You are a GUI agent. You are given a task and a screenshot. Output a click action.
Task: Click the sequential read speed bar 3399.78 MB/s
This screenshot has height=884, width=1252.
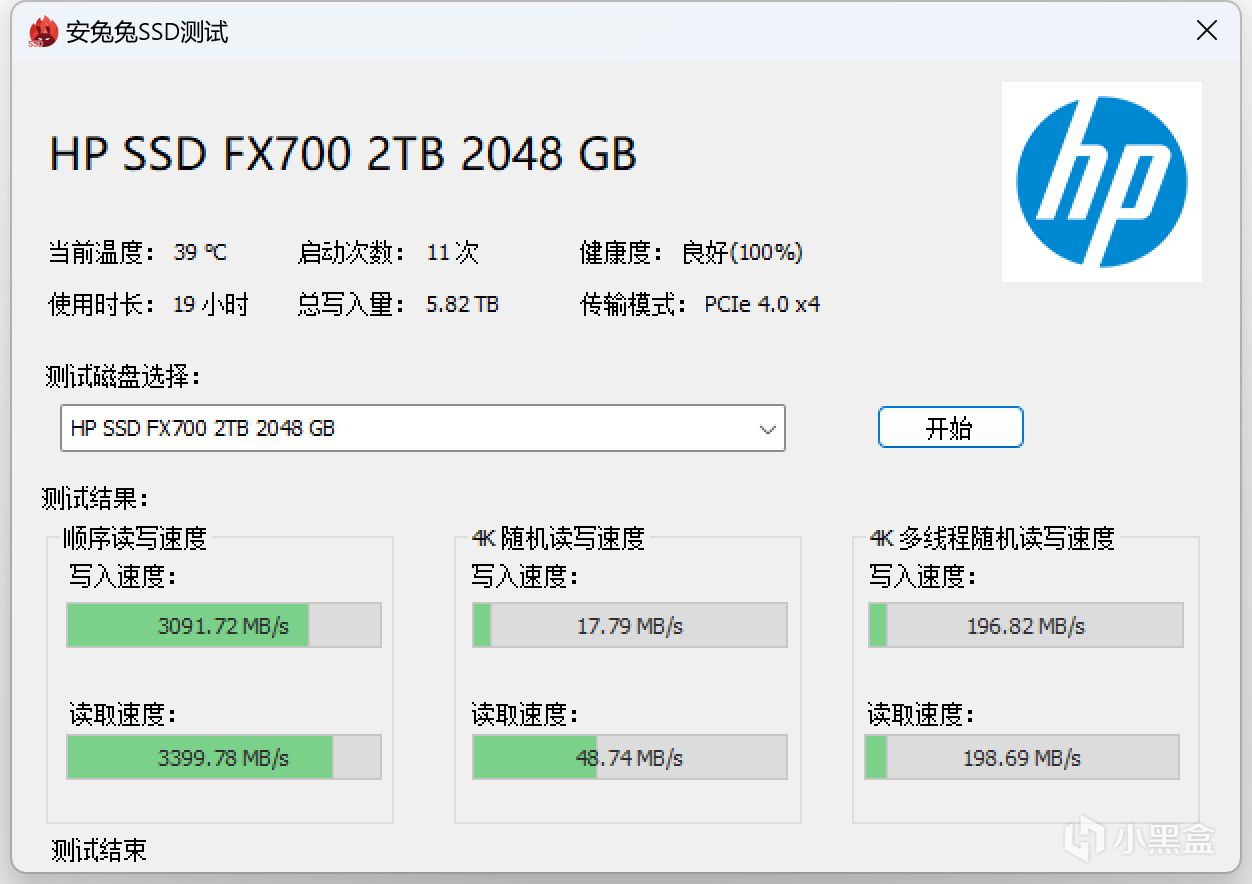224,758
